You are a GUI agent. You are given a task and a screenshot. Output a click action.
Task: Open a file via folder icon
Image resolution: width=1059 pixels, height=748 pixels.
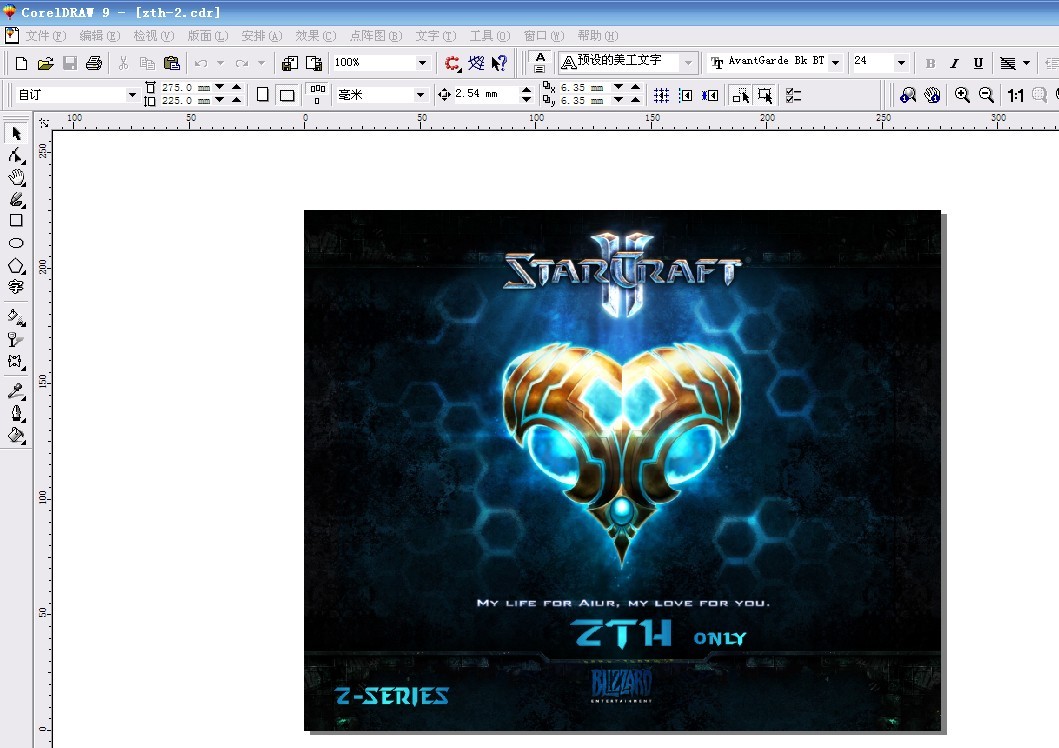pyautogui.click(x=45, y=63)
